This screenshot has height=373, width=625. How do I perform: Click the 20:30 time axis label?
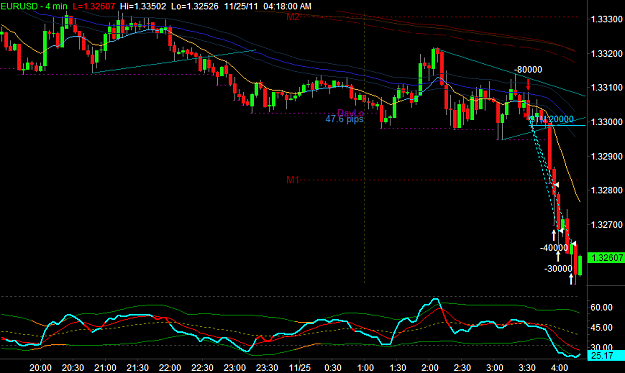[73, 368]
